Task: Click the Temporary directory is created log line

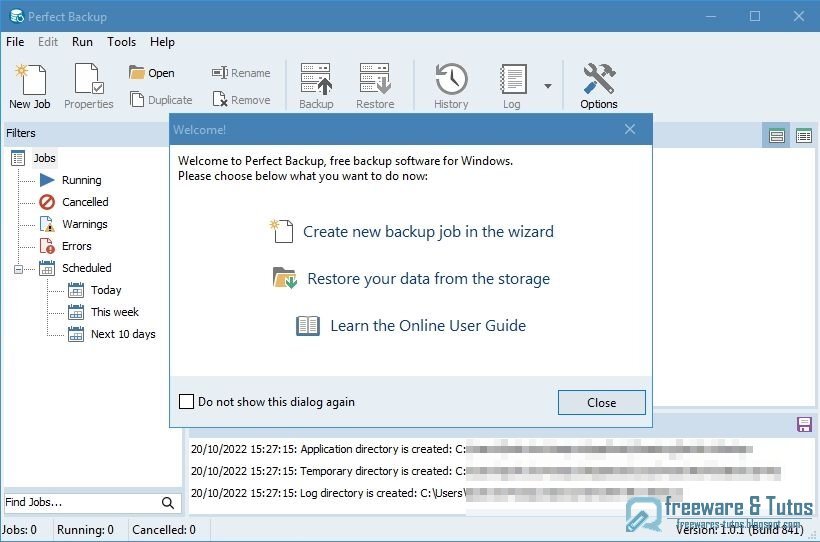Action: (x=486, y=471)
